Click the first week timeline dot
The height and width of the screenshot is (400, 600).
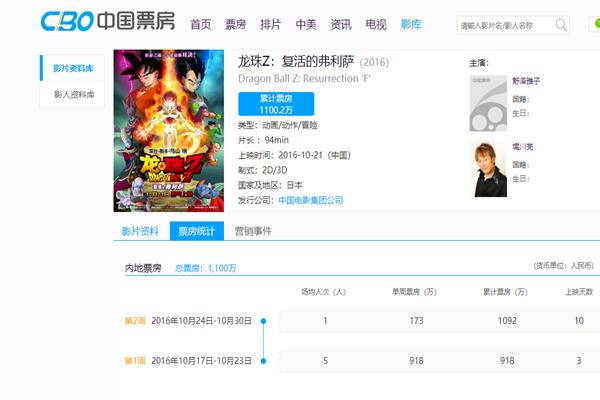click(263, 361)
